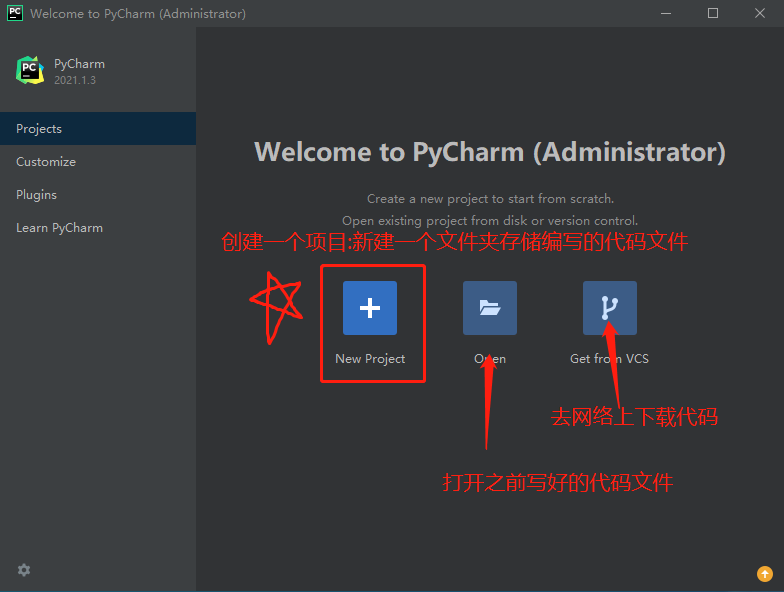Minimize the PyCharm welcome window
The height and width of the screenshot is (592, 784).
(666, 14)
